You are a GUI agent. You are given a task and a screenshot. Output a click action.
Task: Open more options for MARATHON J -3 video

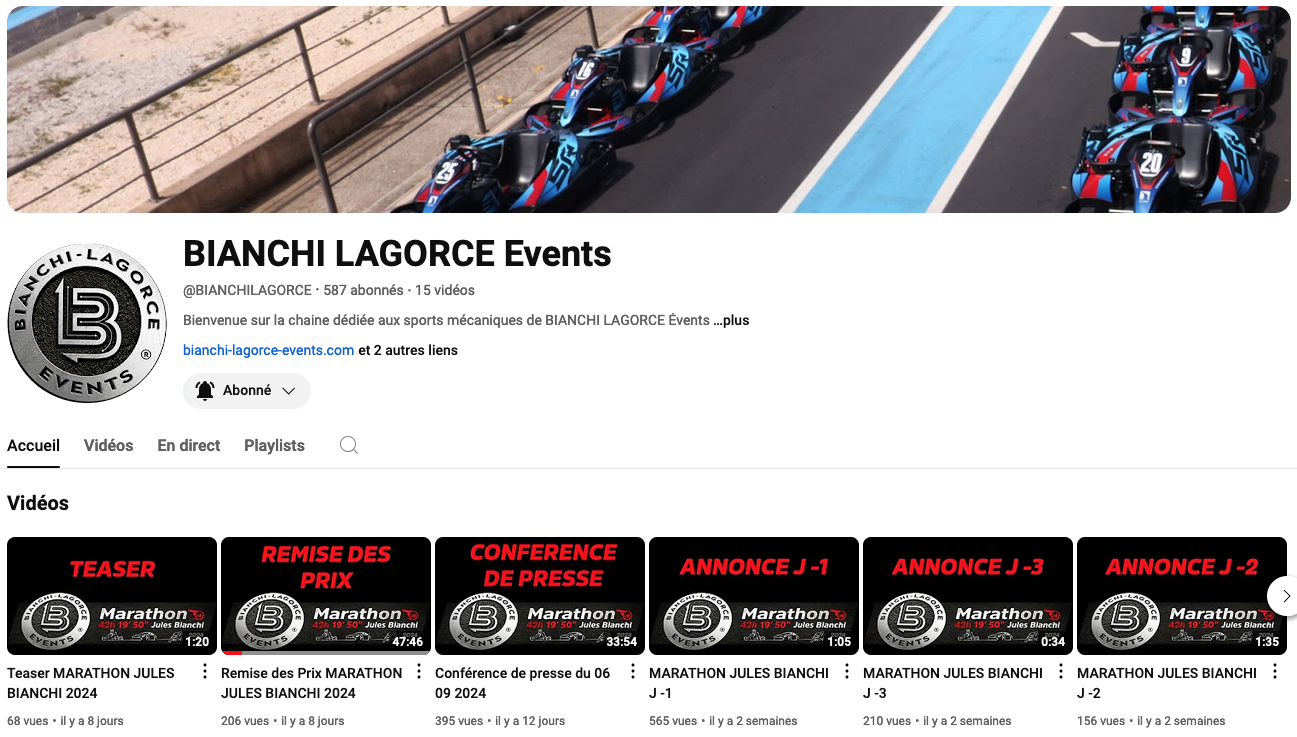[1061, 672]
